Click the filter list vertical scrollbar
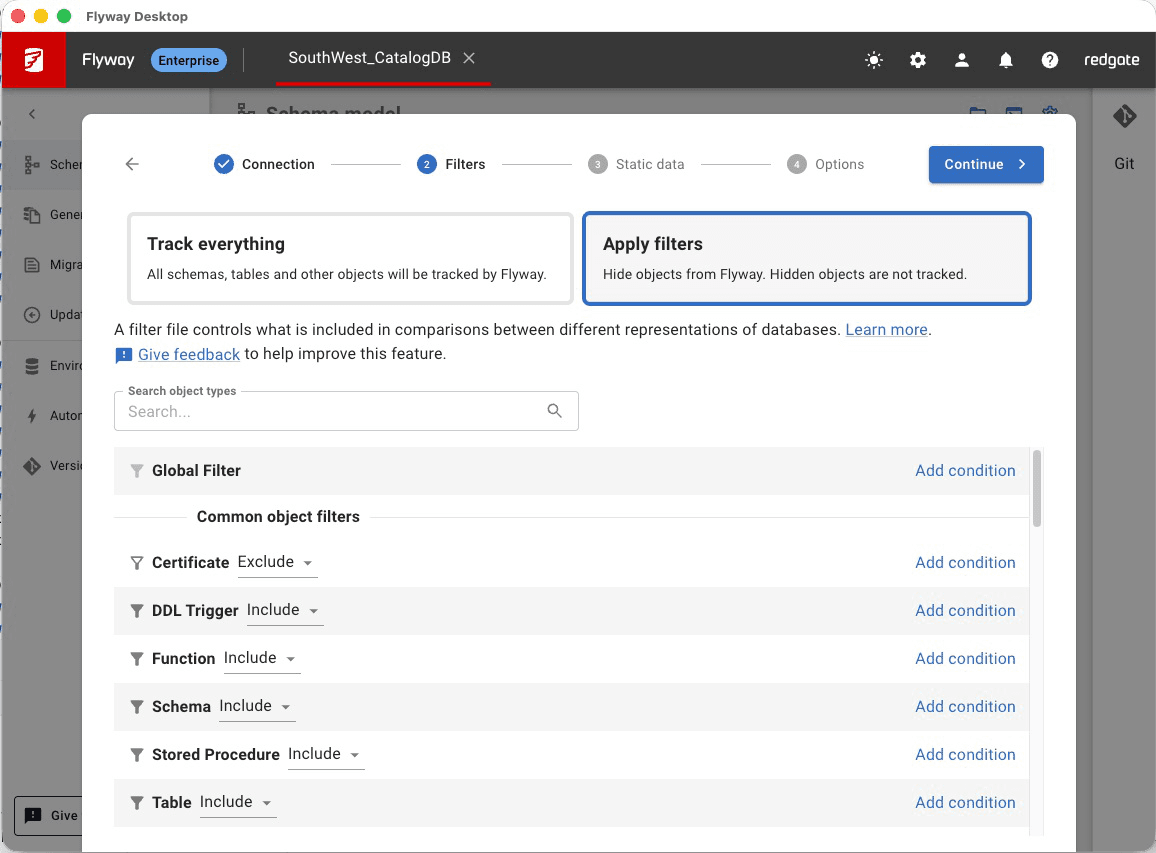Image resolution: width=1156 pixels, height=853 pixels. point(1037,488)
